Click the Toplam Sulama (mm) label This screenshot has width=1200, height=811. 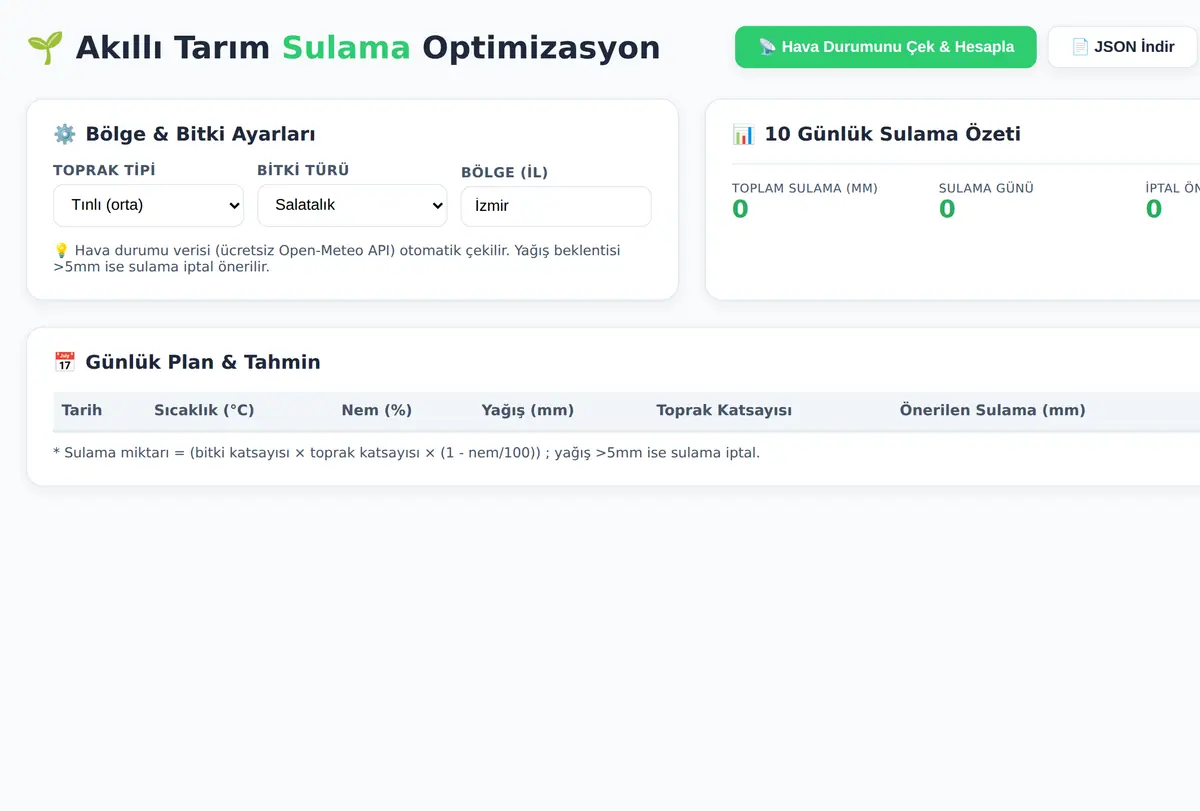pyautogui.click(x=805, y=188)
